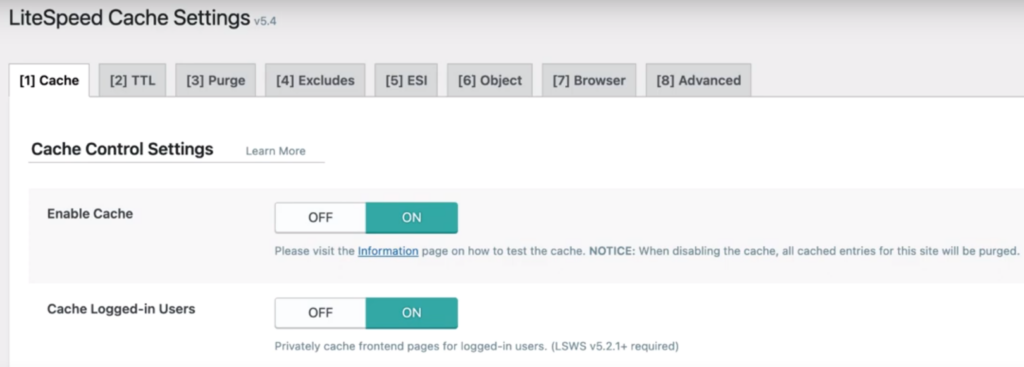This screenshot has width=1024, height=367.
Task: Open the [2] TTL tab
Action: [x=133, y=80]
